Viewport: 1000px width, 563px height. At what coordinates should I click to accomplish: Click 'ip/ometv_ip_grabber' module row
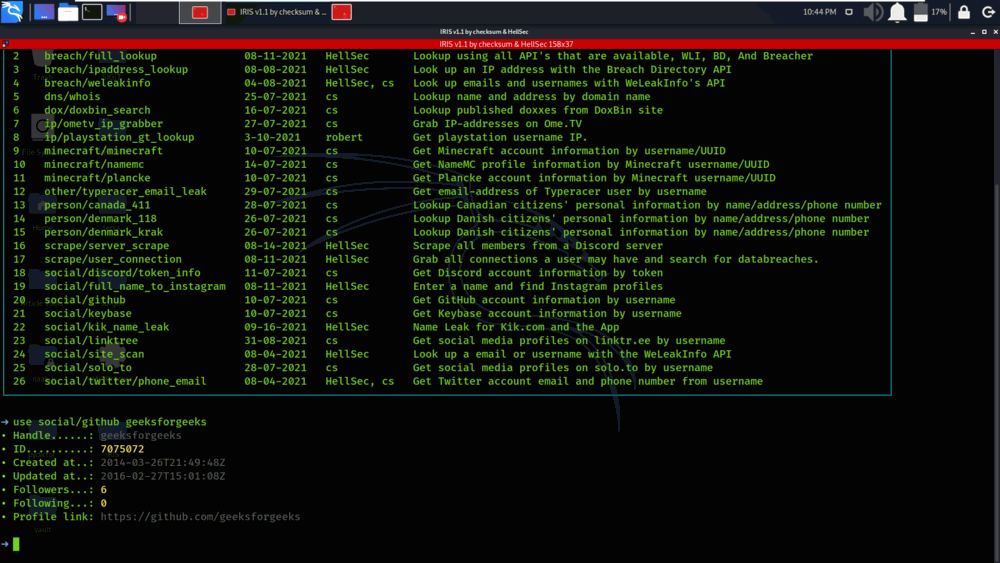103,124
